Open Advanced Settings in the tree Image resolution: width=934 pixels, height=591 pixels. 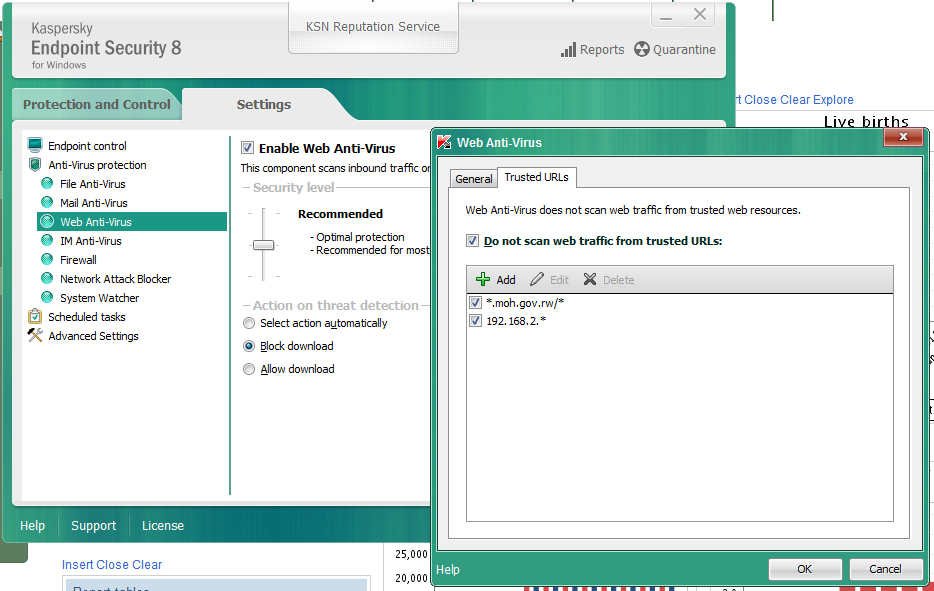pos(94,335)
